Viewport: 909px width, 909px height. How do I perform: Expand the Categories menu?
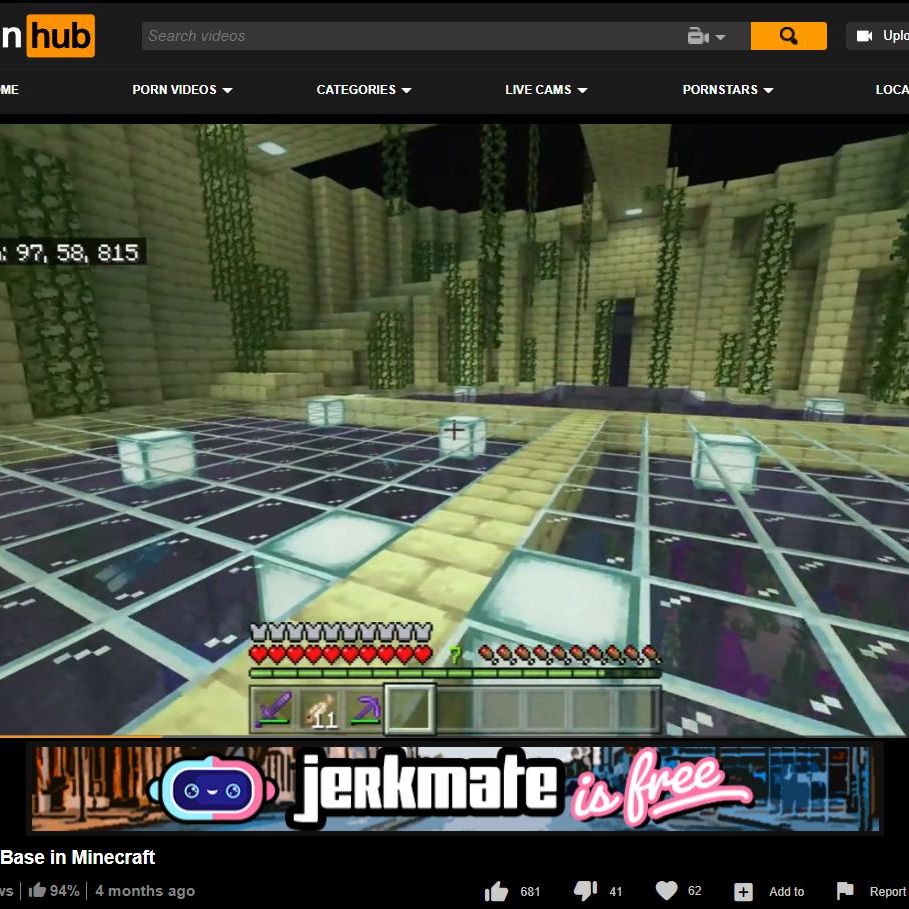point(363,89)
